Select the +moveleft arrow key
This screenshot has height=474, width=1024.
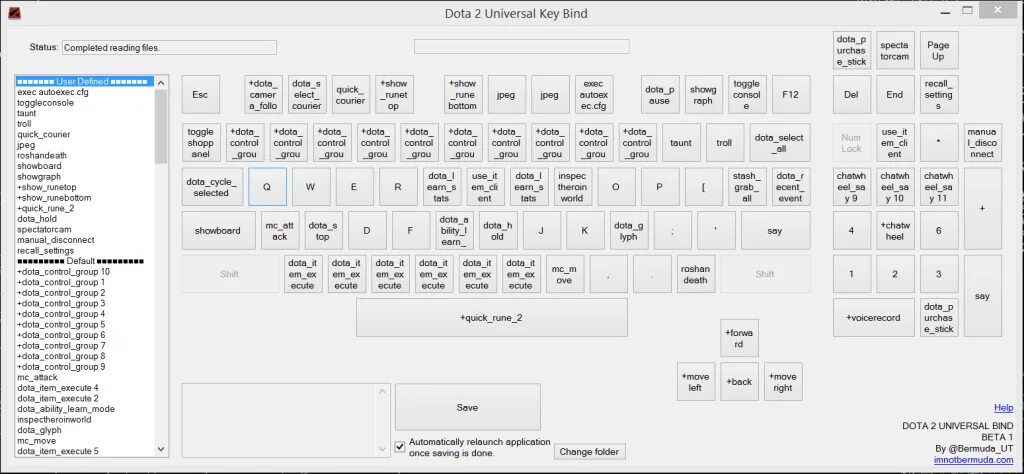[x=696, y=382]
